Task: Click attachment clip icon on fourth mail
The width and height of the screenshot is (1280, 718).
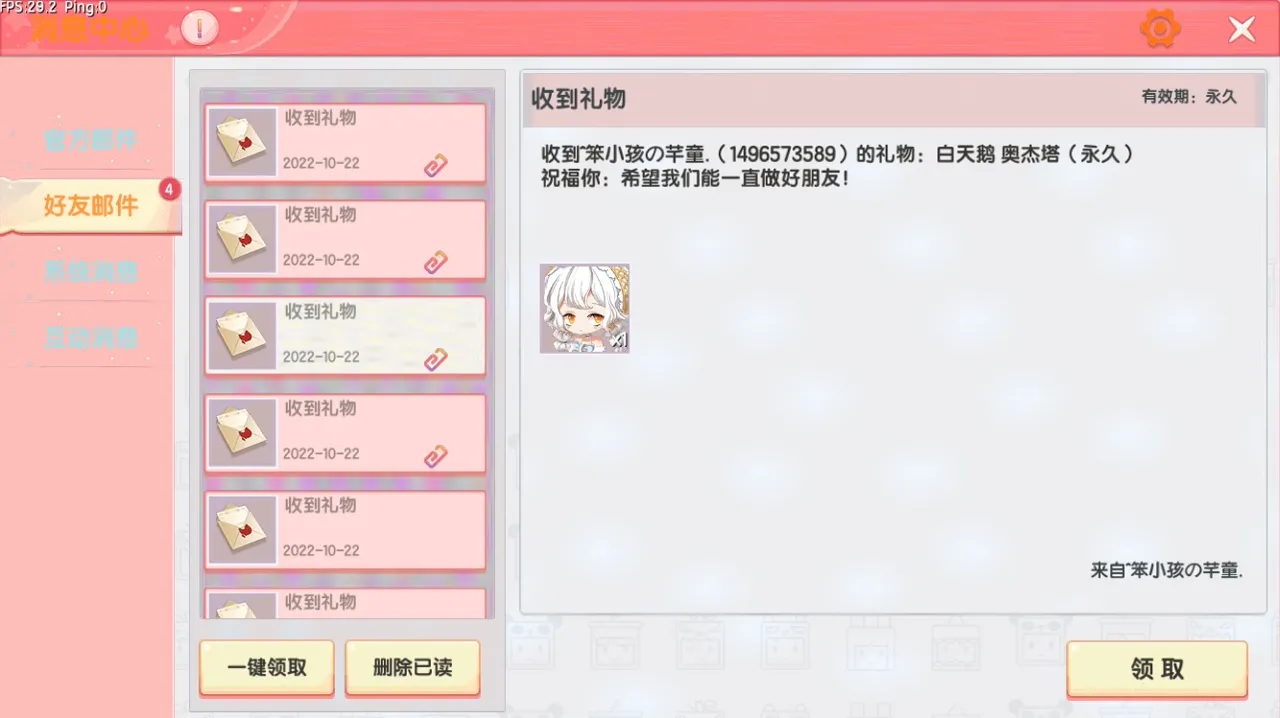Action: tap(435, 457)
